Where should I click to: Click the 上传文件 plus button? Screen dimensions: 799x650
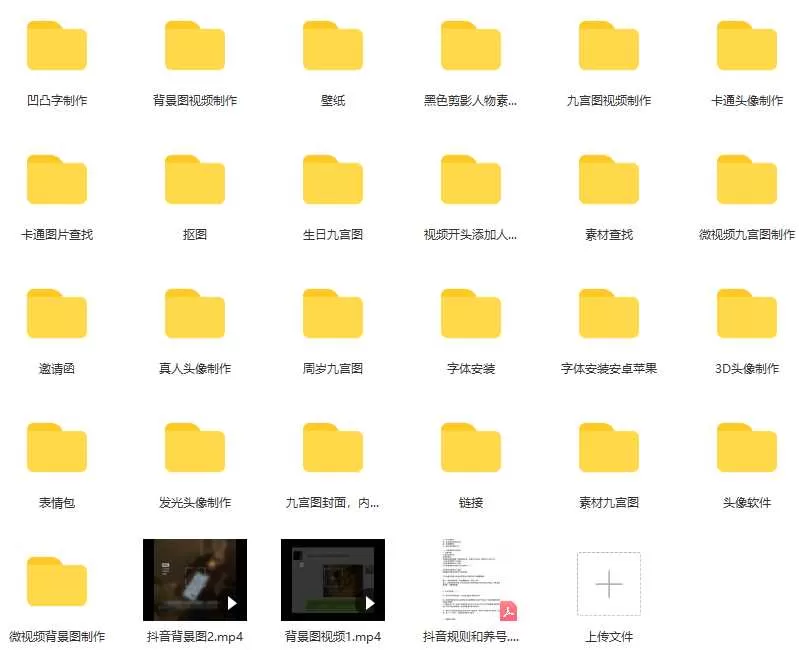[x=608, y=583]
